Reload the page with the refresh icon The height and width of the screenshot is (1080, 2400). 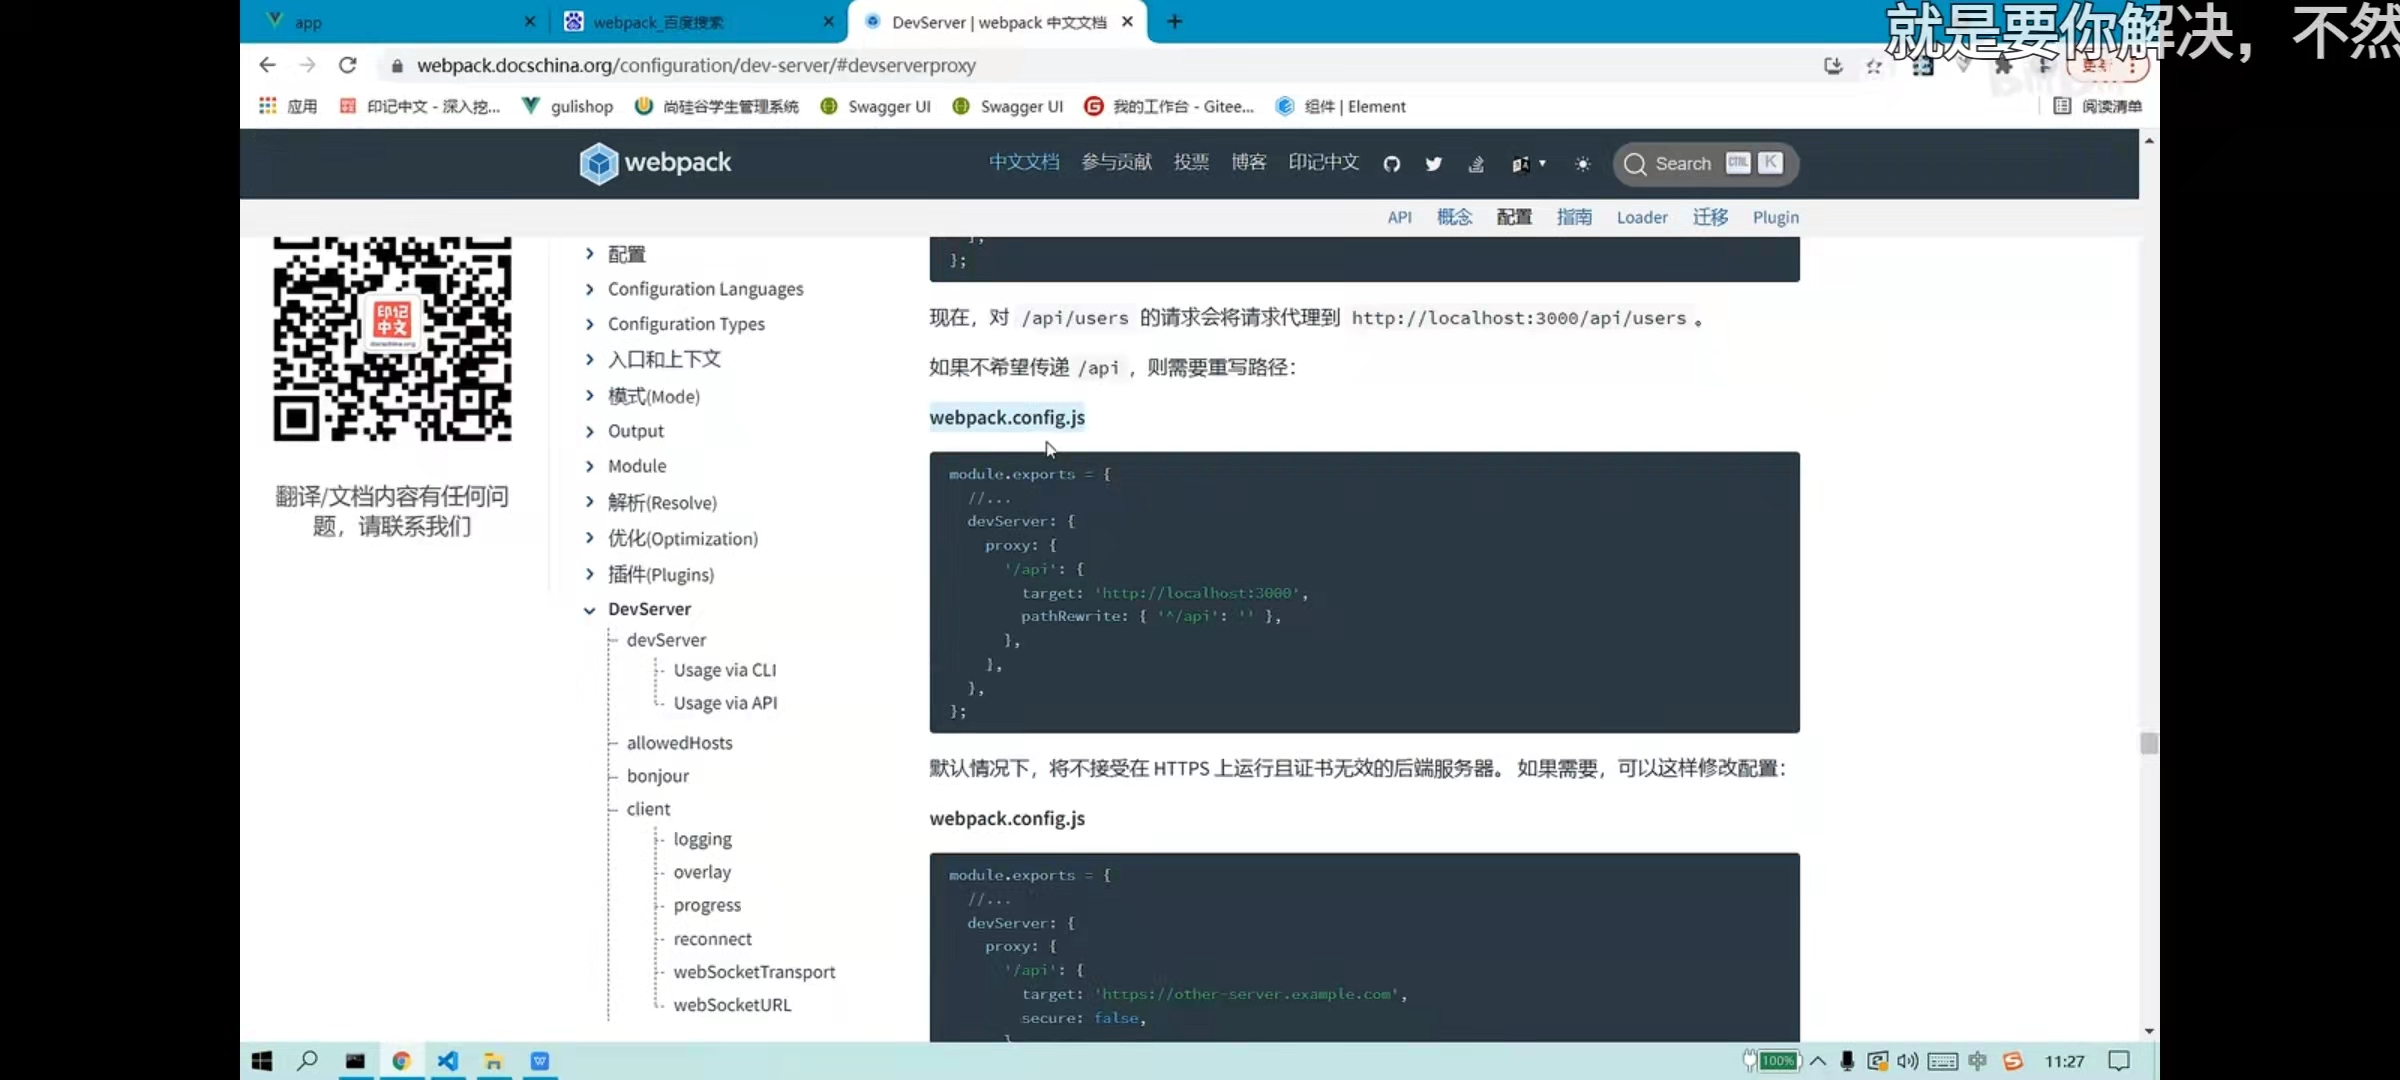[x=347, y=65]
